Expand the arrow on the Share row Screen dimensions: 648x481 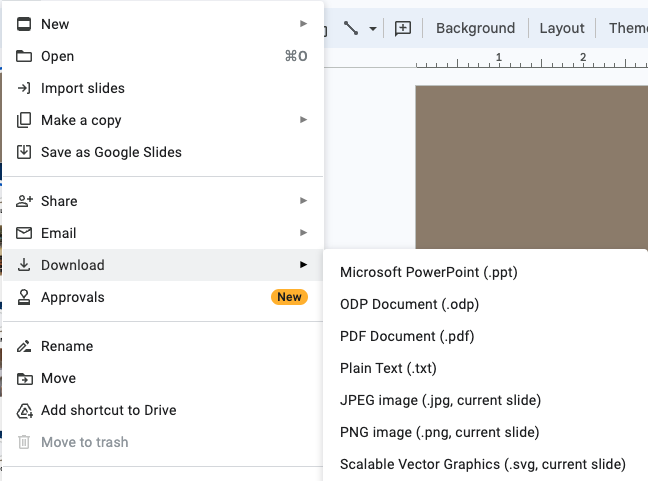pyautogui.click(x=303, y=200)
